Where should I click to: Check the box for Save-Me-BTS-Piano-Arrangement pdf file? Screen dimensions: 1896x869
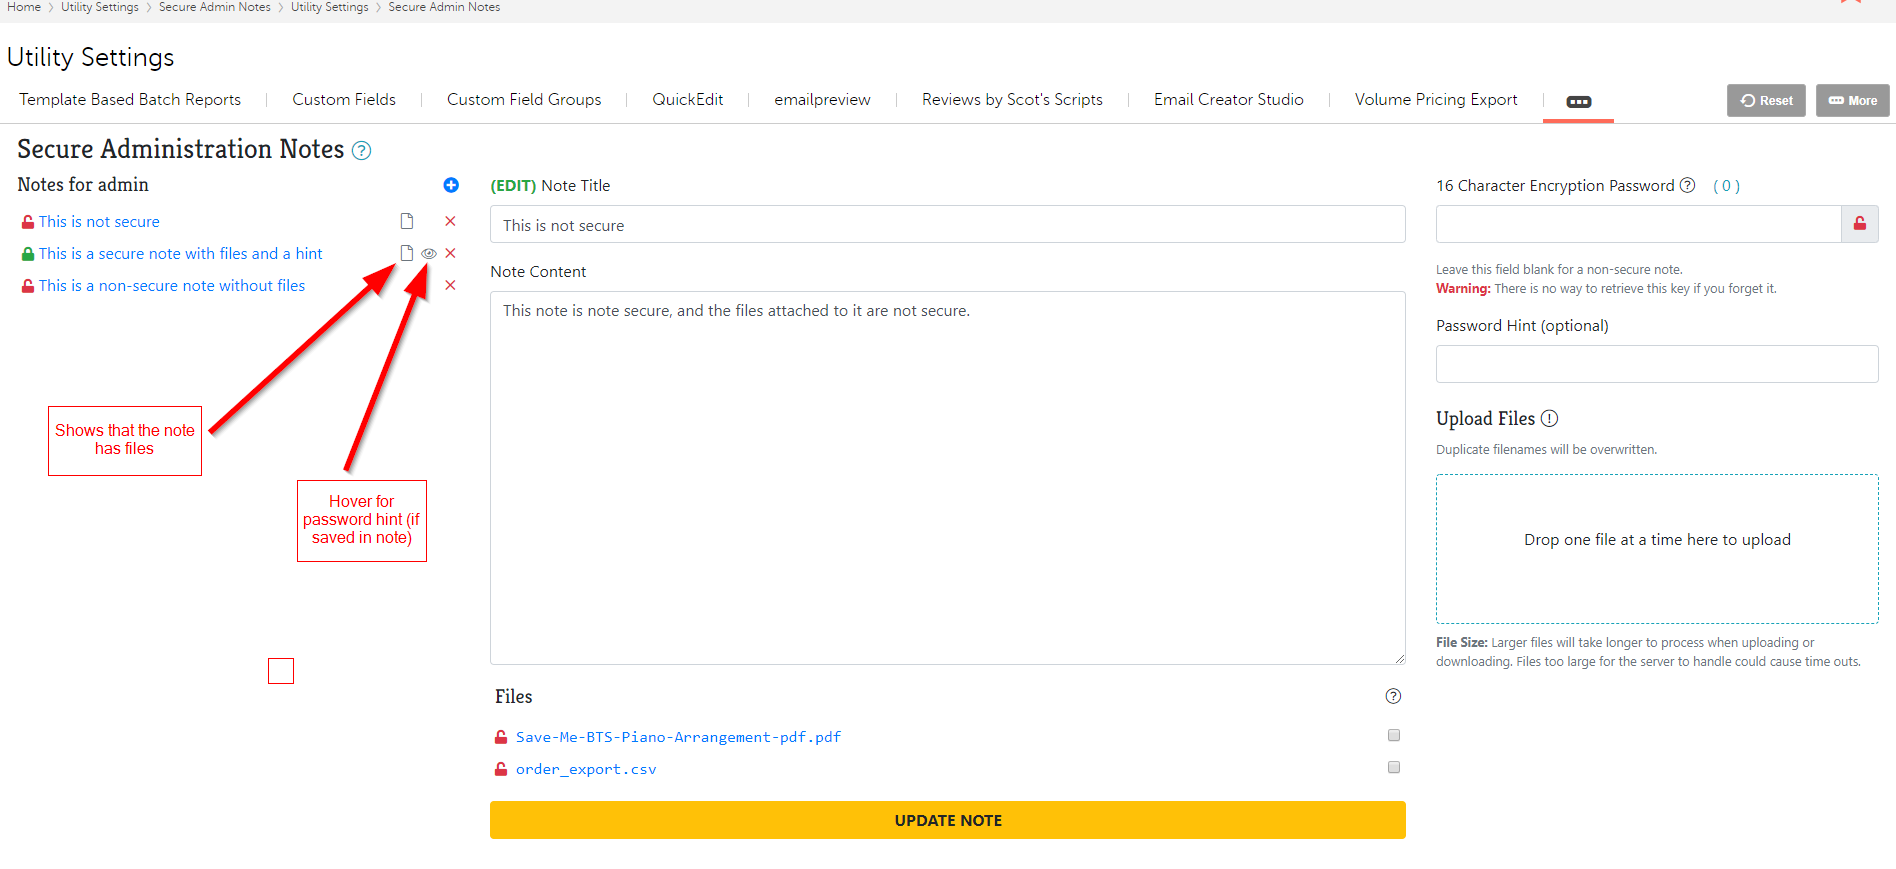(1394, 735)
